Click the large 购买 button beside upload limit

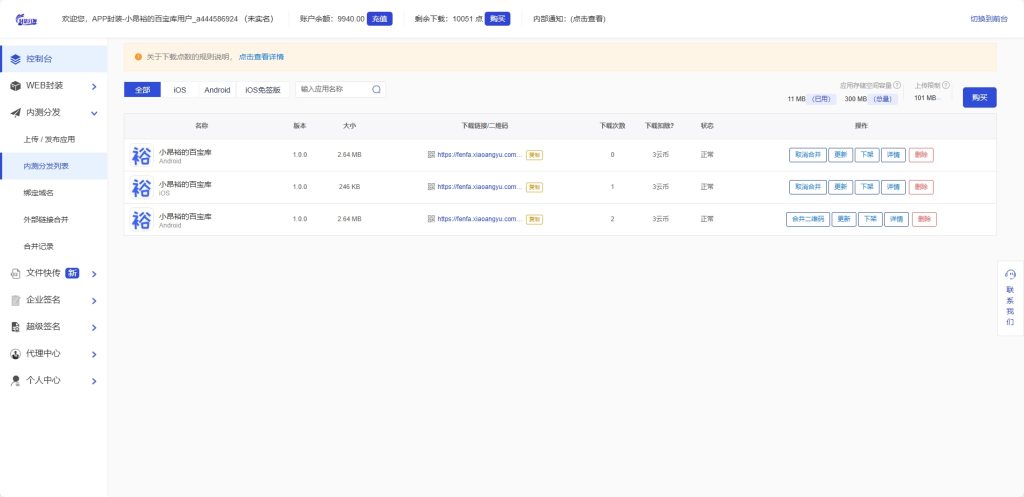pyautogui.click(x=980, y=97)
